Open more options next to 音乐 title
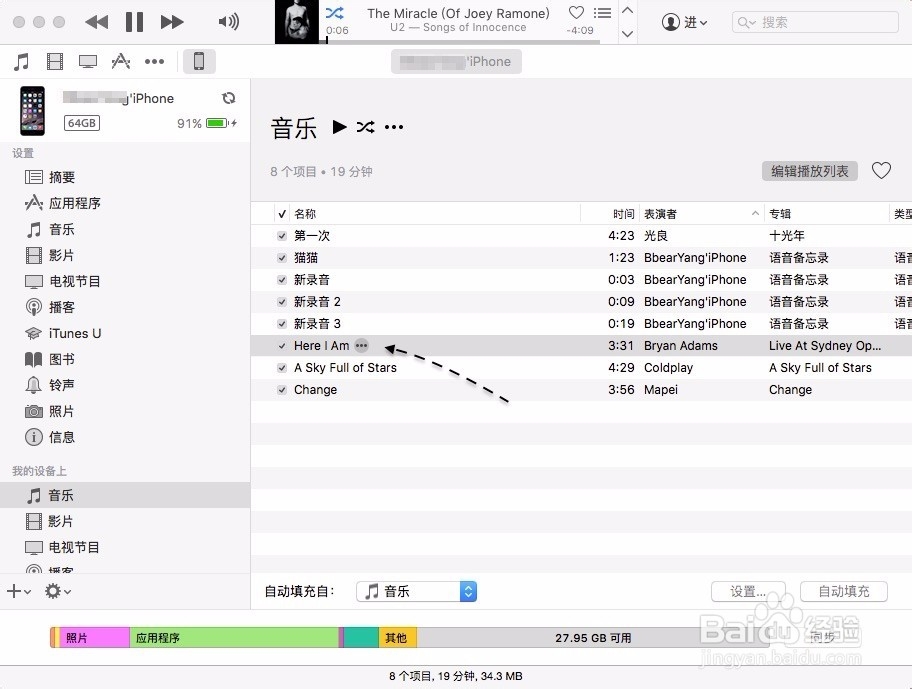This screenshot has height=689, width=912. [394, 127]
